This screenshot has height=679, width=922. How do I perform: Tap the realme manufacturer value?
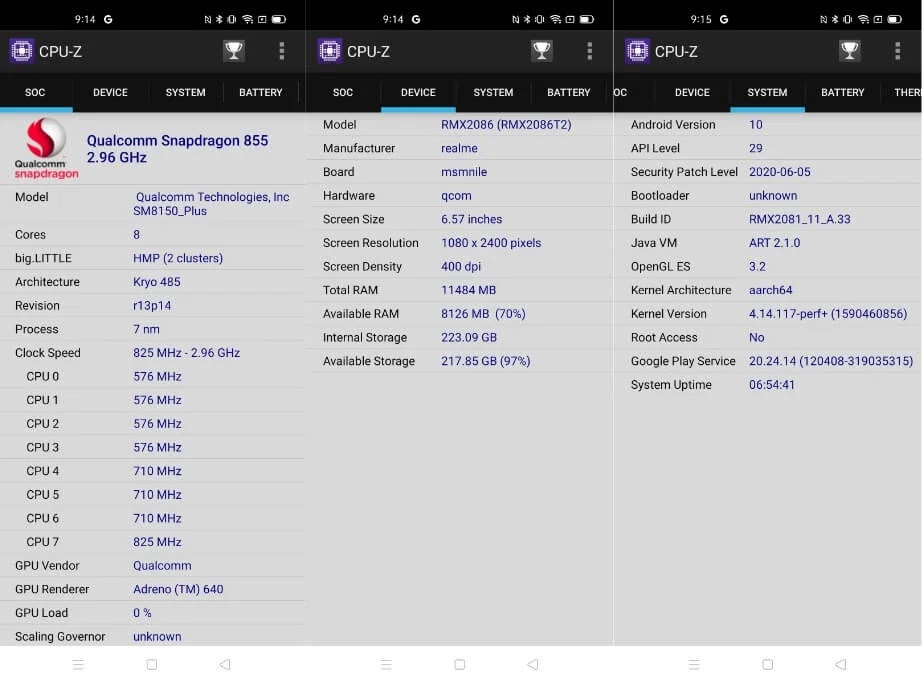pyautogui.click(x=459, y=148)
